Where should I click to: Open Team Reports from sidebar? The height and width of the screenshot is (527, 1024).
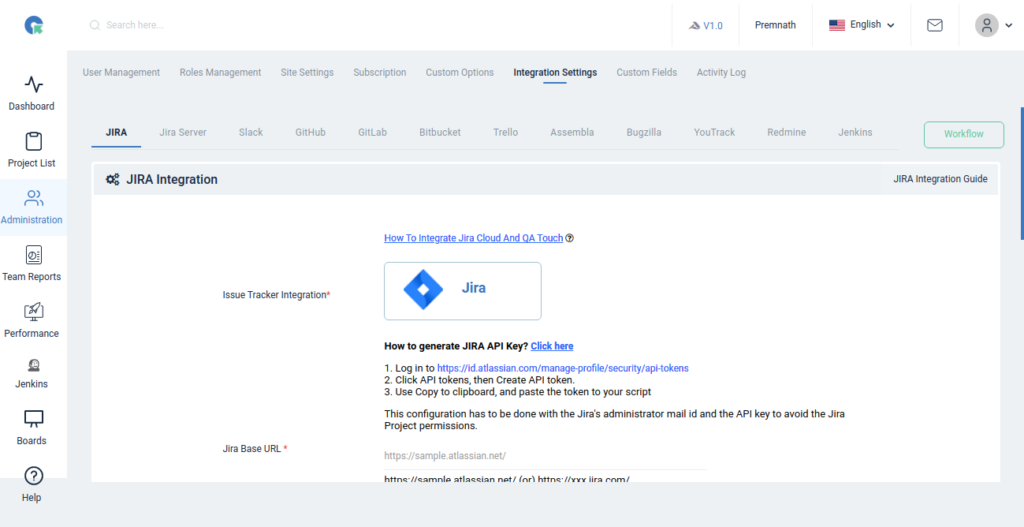[33, 255]
